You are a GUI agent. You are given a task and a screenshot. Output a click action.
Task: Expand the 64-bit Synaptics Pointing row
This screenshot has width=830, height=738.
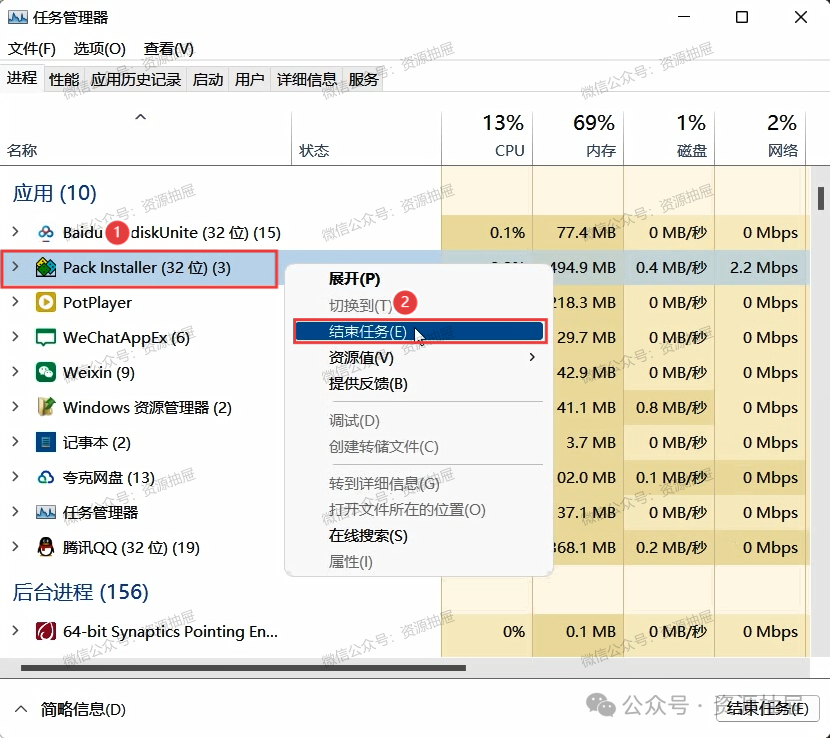click(x=15, y=631)
